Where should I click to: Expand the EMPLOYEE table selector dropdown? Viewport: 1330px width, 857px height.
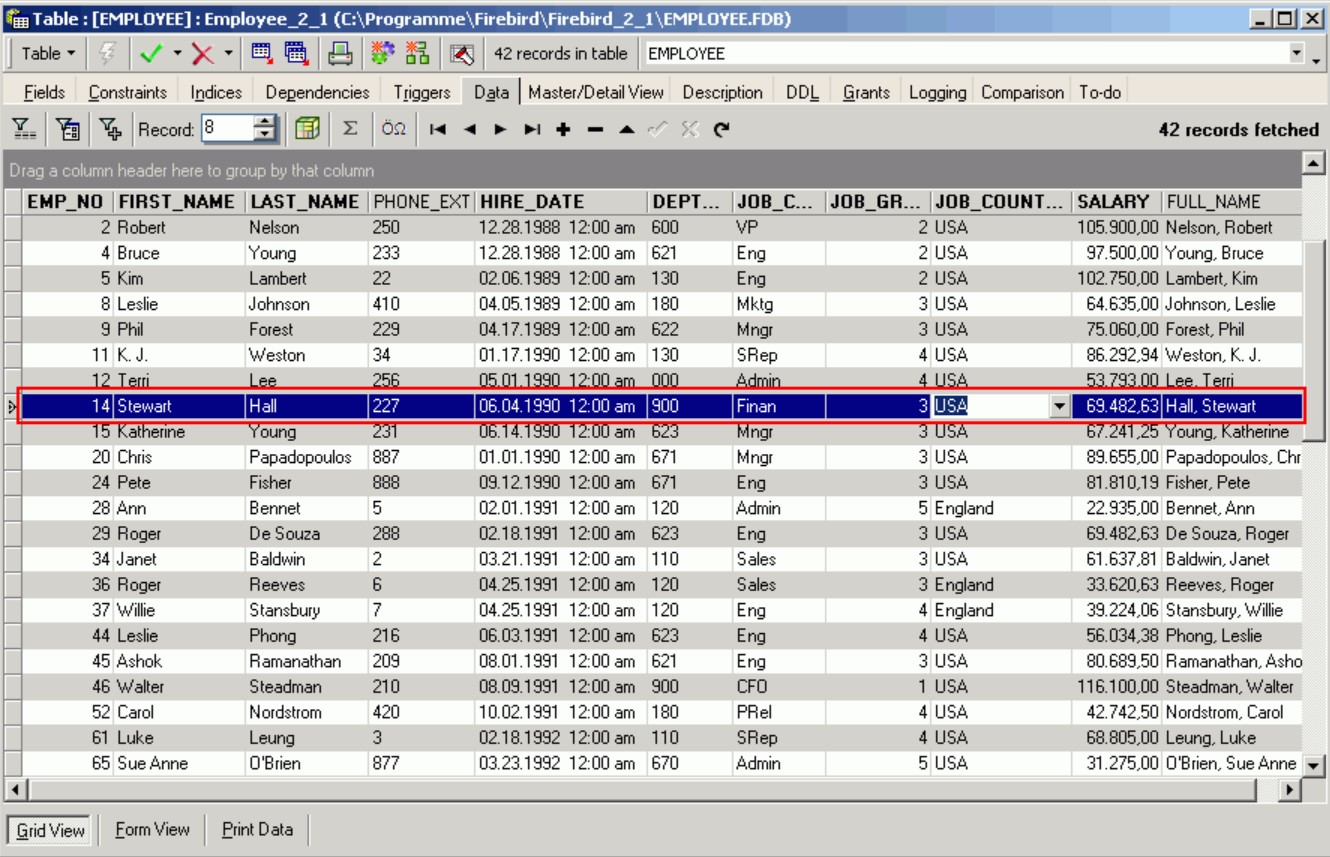click(1298, 54)
